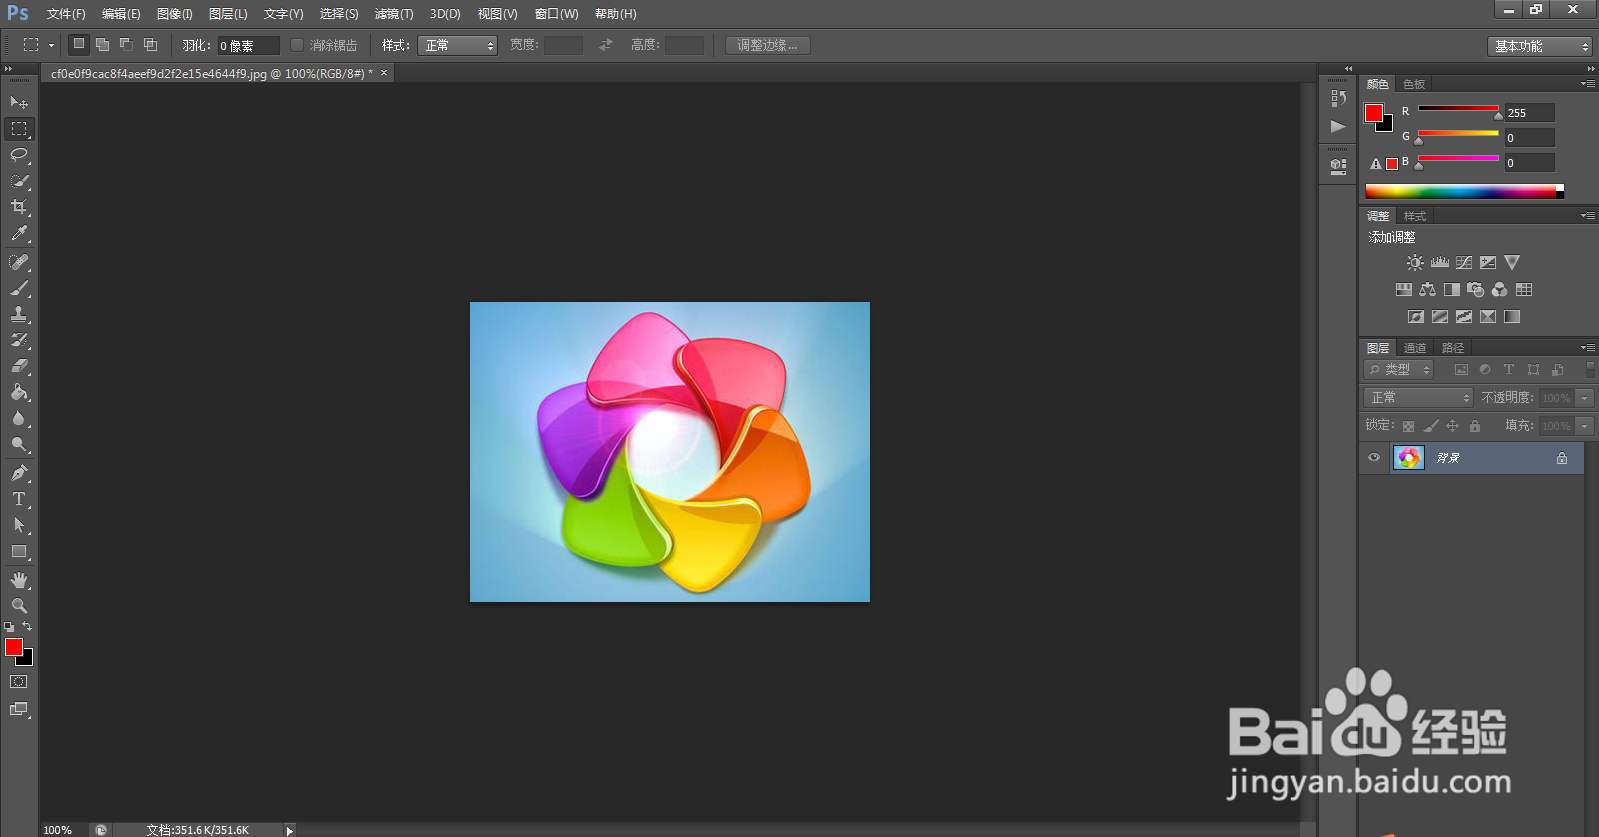Click the 羽化 feather input field

(x=248, y=45)
